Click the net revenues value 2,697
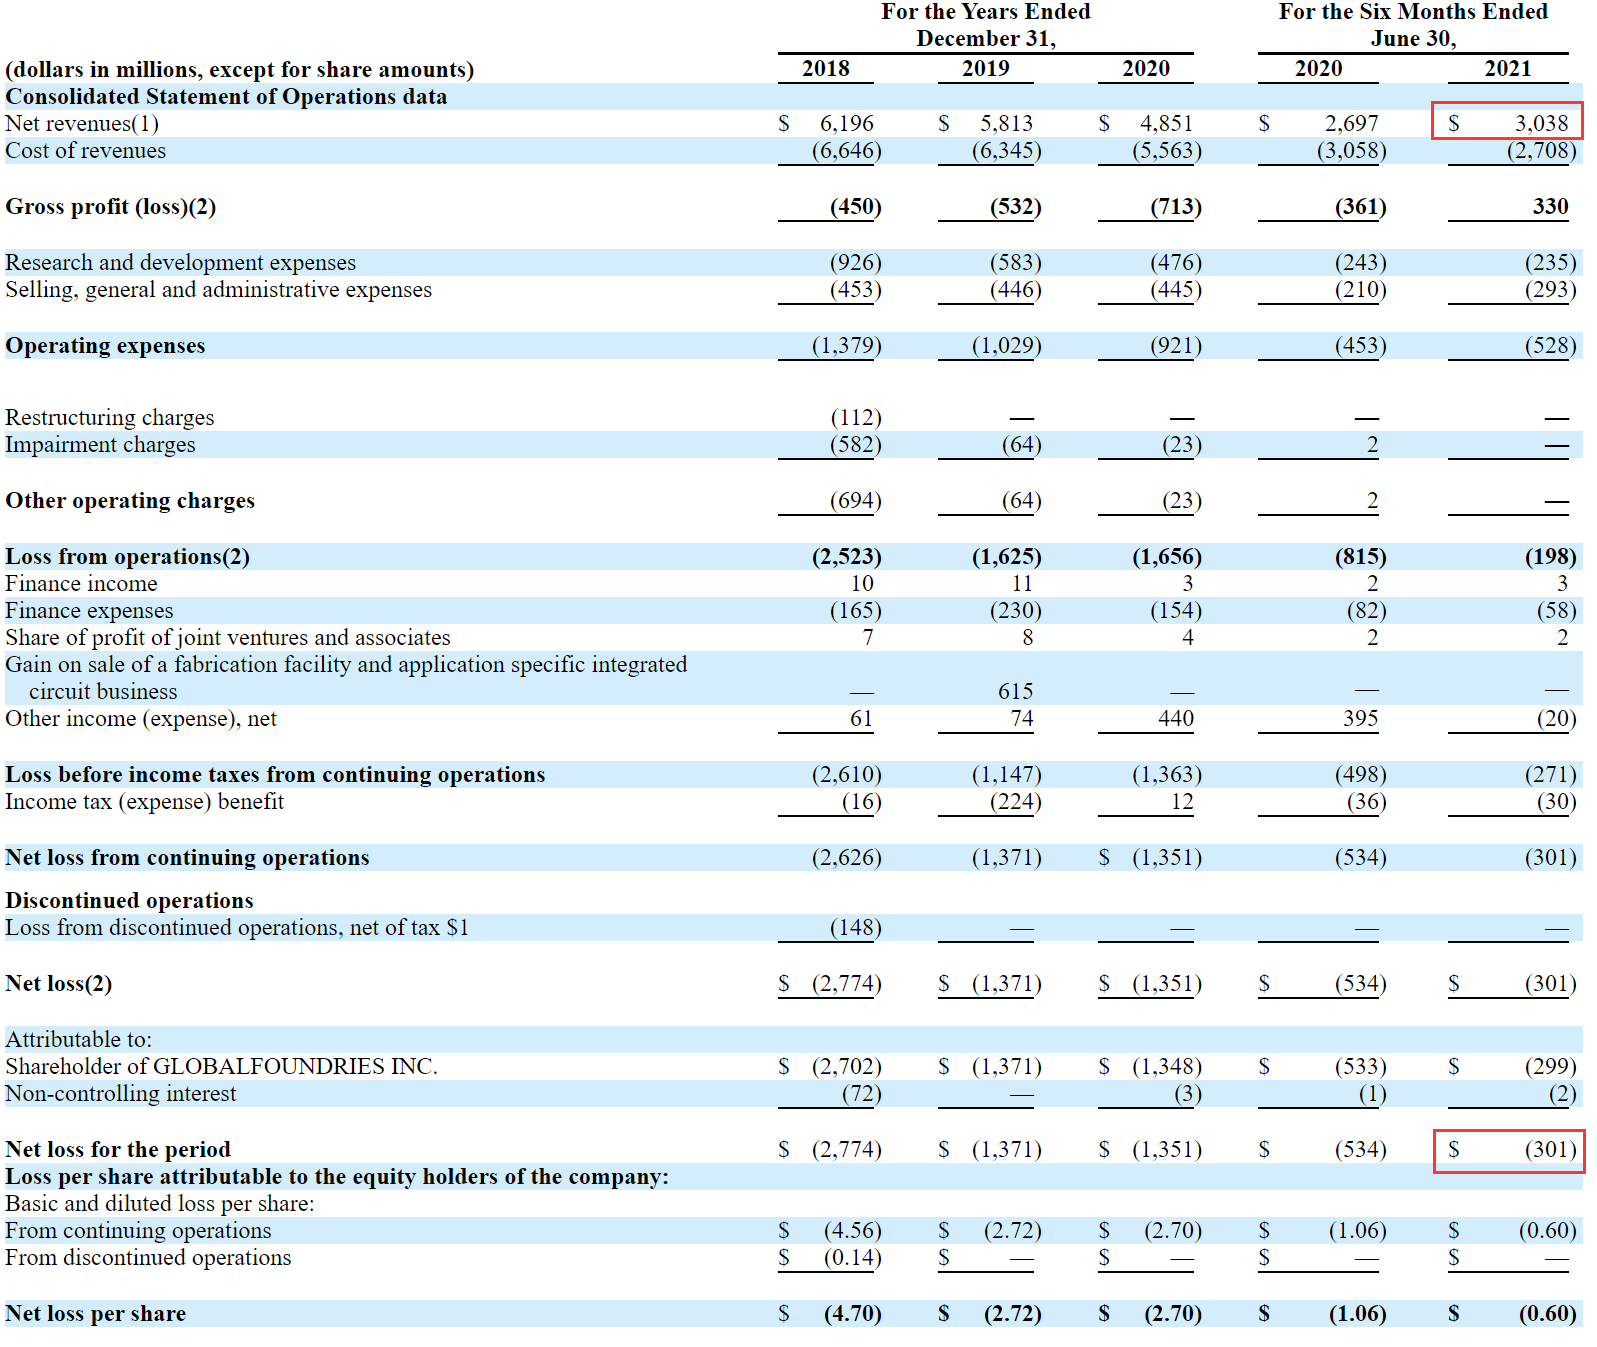 [x=1352, y=123]
